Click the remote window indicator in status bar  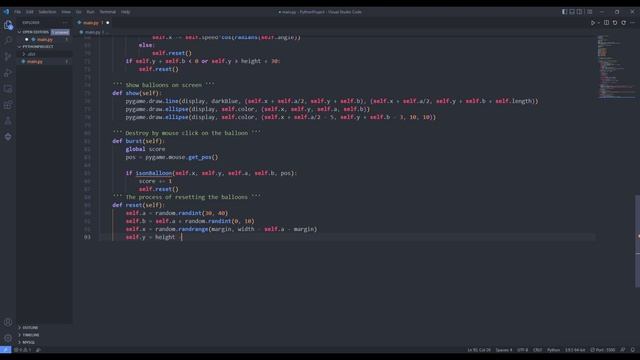tap(6, 350)
